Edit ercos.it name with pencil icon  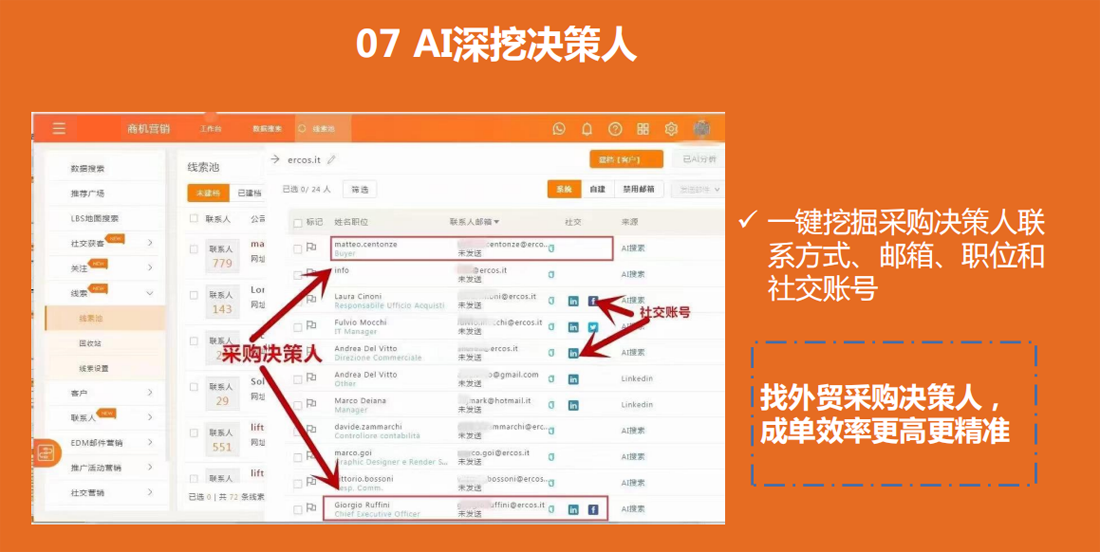pos(332,160)
